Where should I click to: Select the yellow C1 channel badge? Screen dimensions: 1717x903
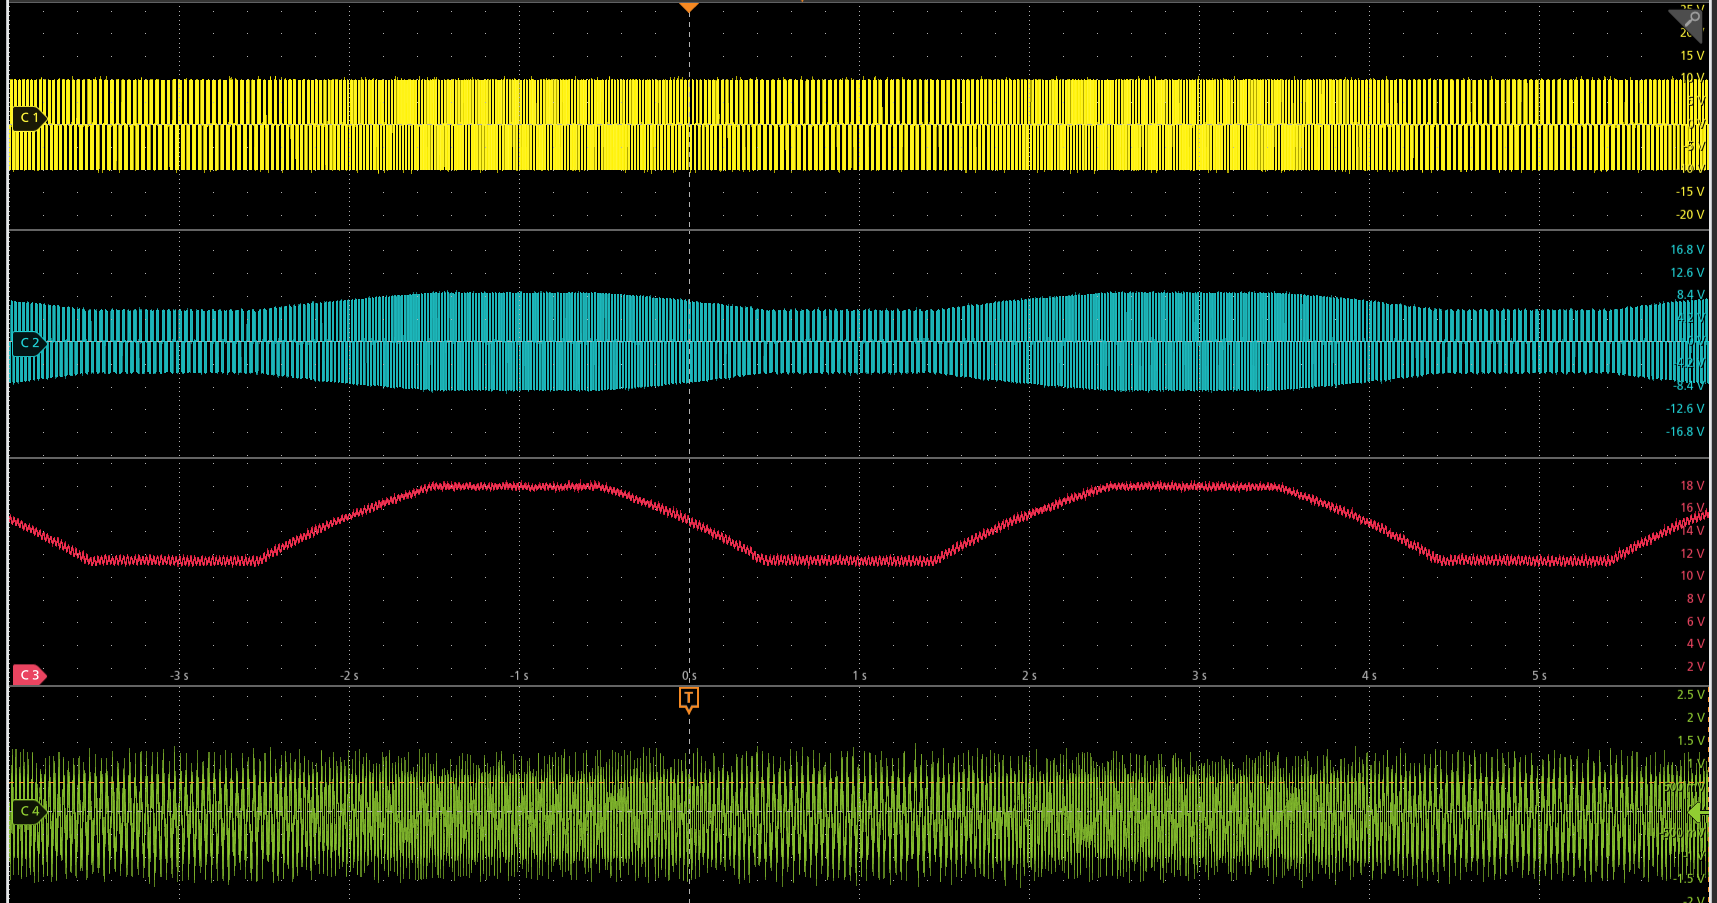(x=30, y=118)
